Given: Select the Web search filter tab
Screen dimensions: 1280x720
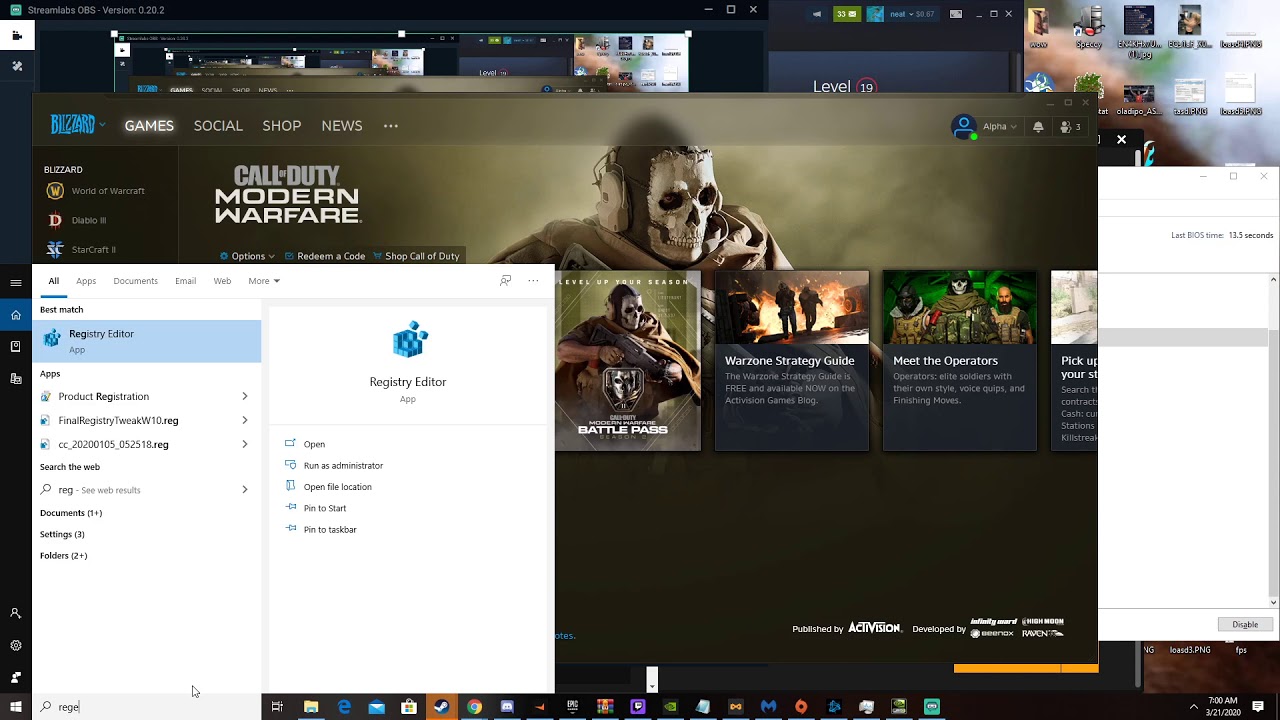Looking at the screenshot, I should click(222, 281).
